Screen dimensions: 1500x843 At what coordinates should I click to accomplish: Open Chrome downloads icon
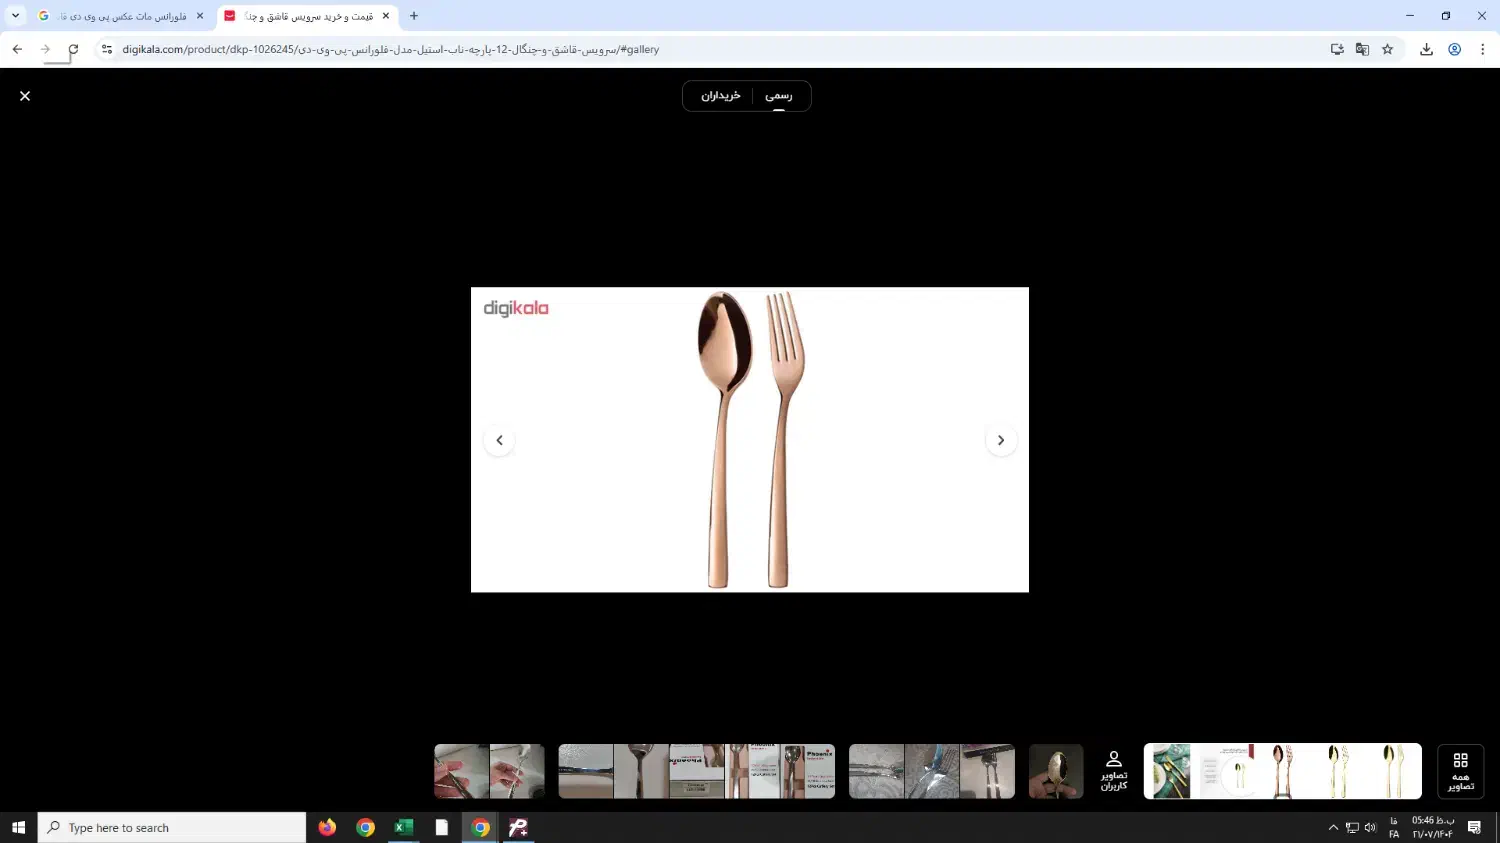1426,49
